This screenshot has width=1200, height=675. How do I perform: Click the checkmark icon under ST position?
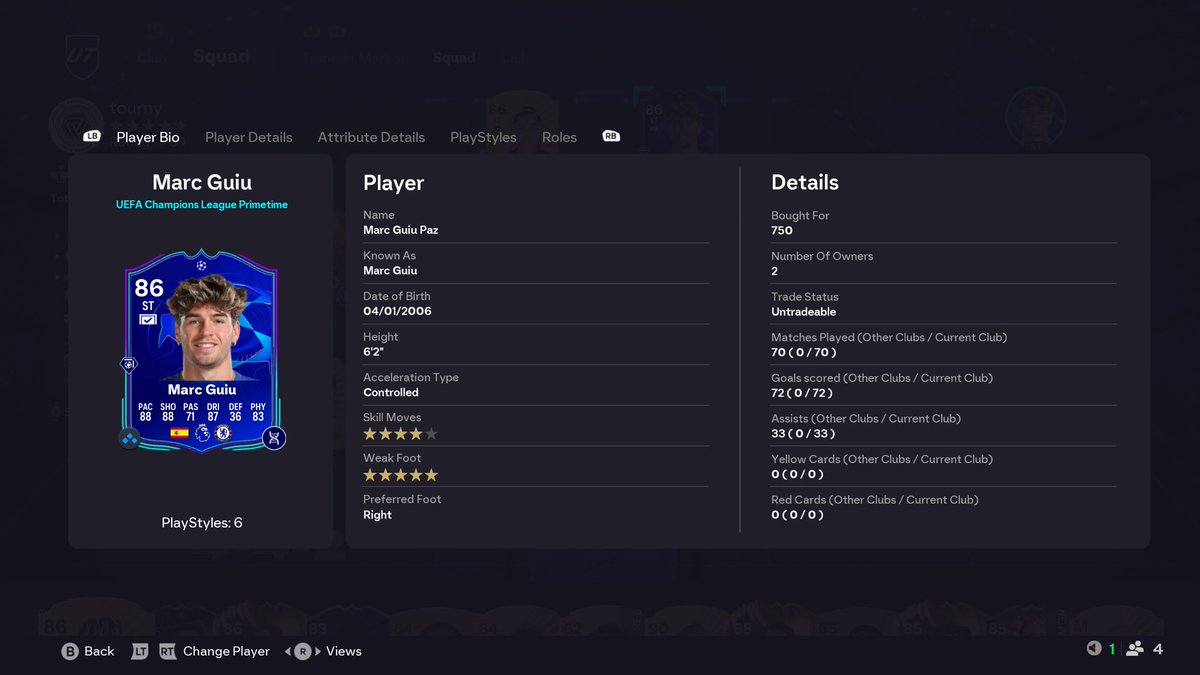148,320
